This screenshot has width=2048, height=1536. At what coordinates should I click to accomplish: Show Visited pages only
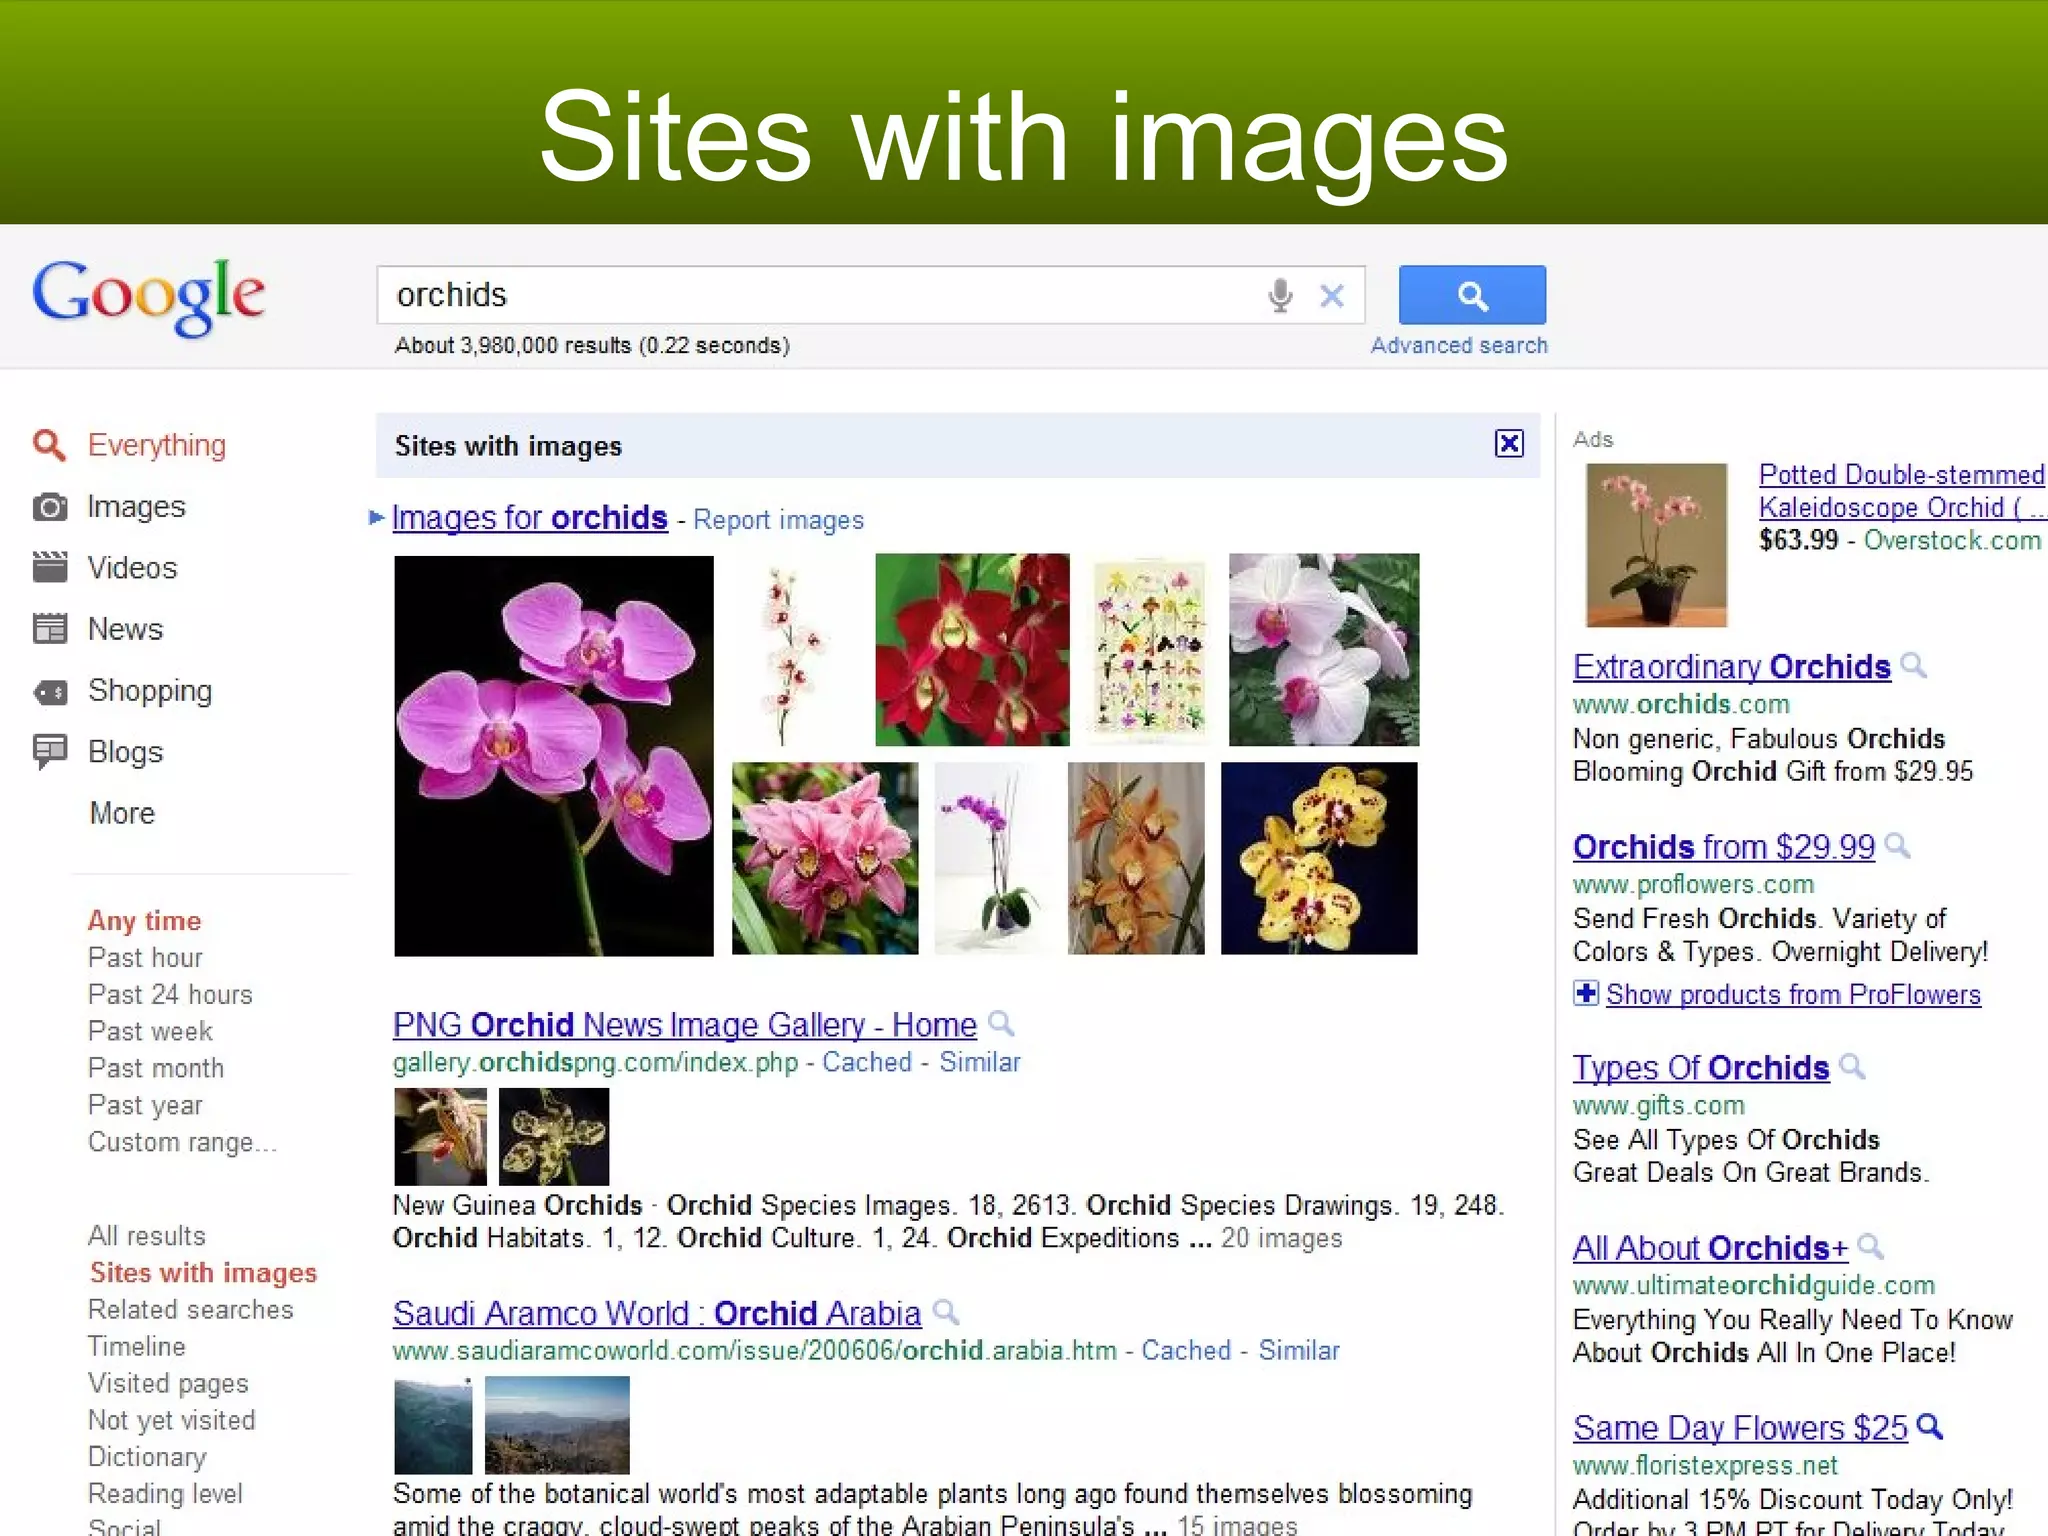coord(168,1384)
